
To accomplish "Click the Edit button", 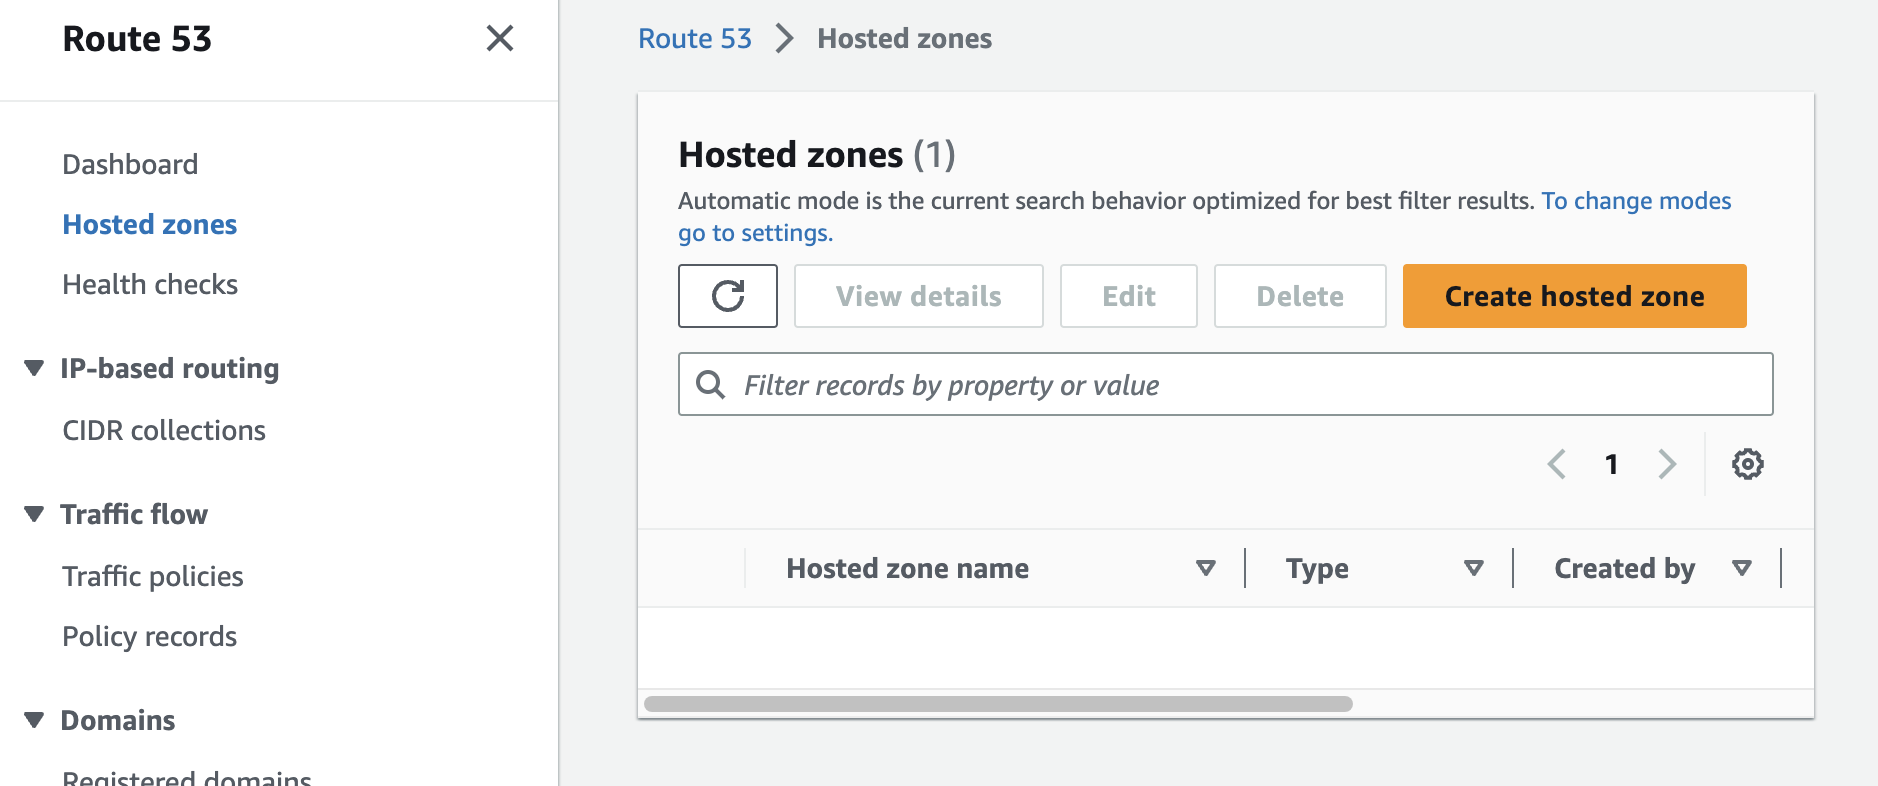I will point(1129,296).
